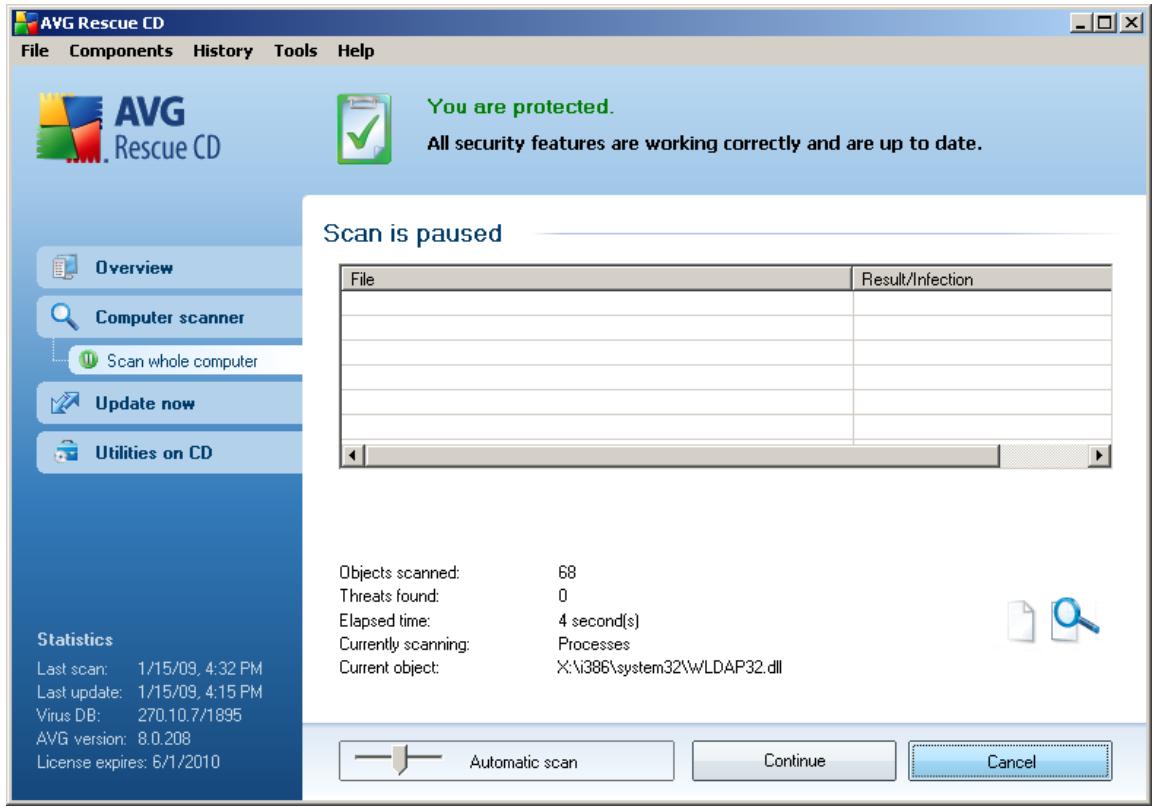Image resolution: width=1162 pixels, height=812 pixels.
Task: Minimize the AVG Rescue CD window
Action: (1081, 23)
